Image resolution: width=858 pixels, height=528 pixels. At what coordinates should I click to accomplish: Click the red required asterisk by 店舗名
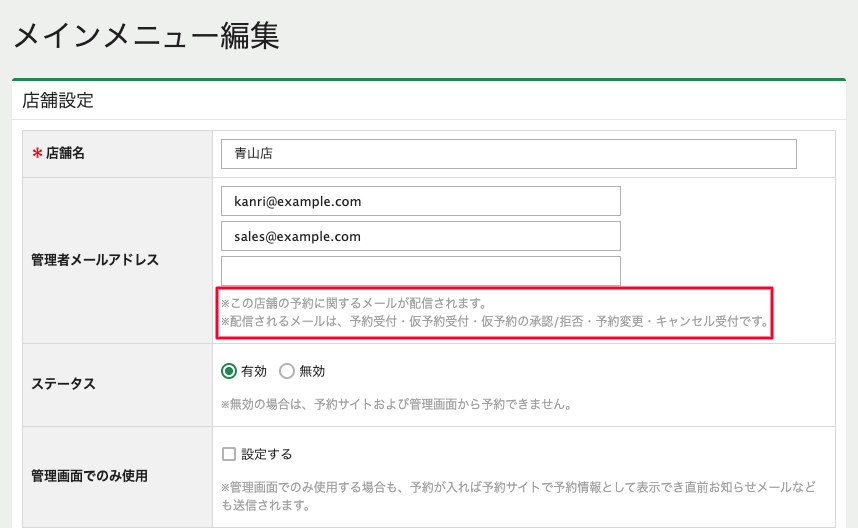click(x=37, y=154)
